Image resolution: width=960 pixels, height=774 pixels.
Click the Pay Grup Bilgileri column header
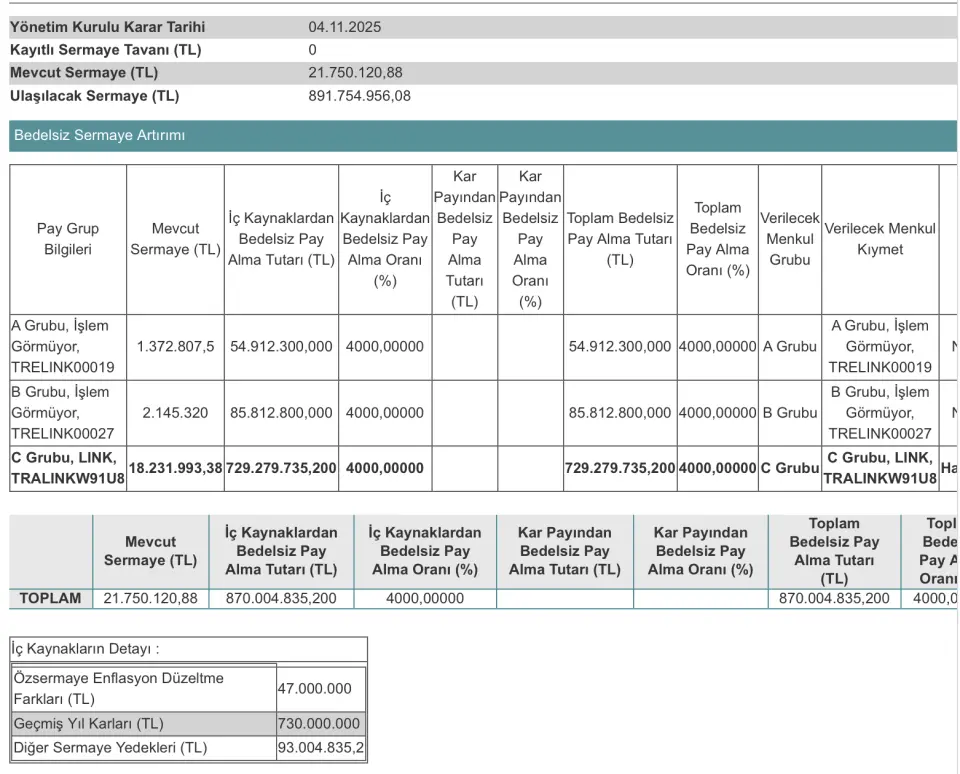pyautogui.click(x=68, y=239)
